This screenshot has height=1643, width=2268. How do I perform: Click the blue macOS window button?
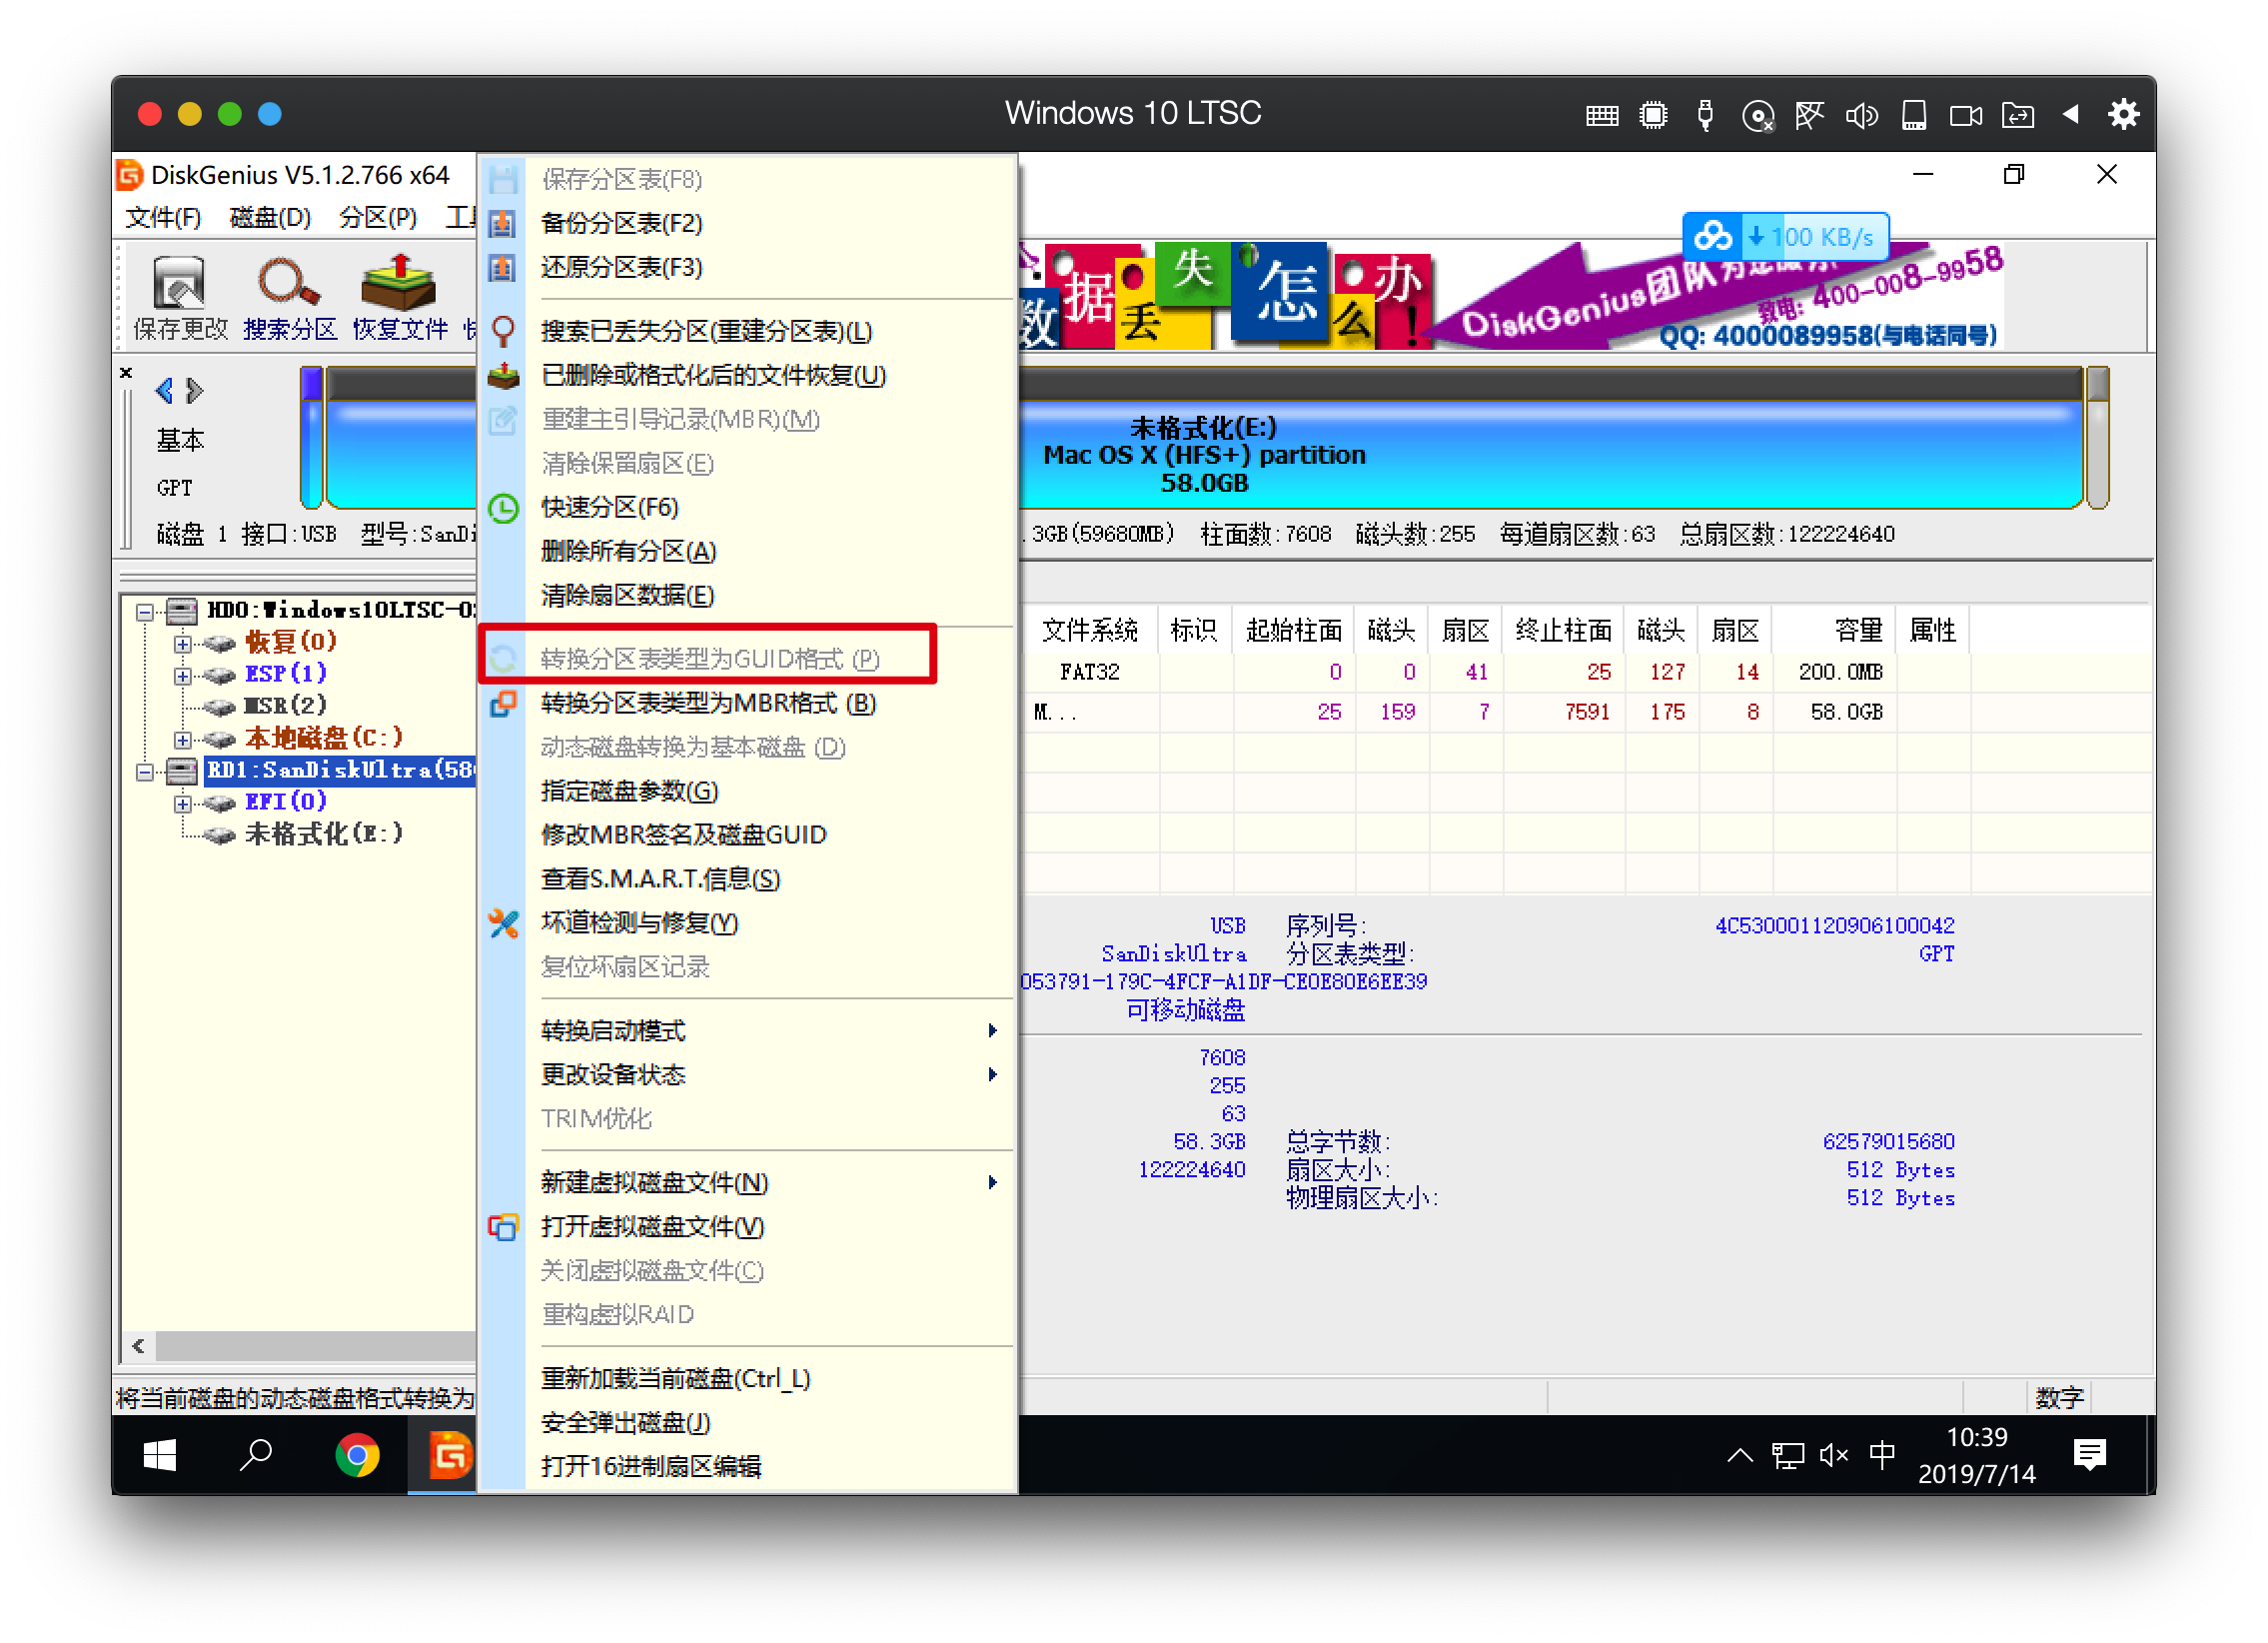[270, 115]
